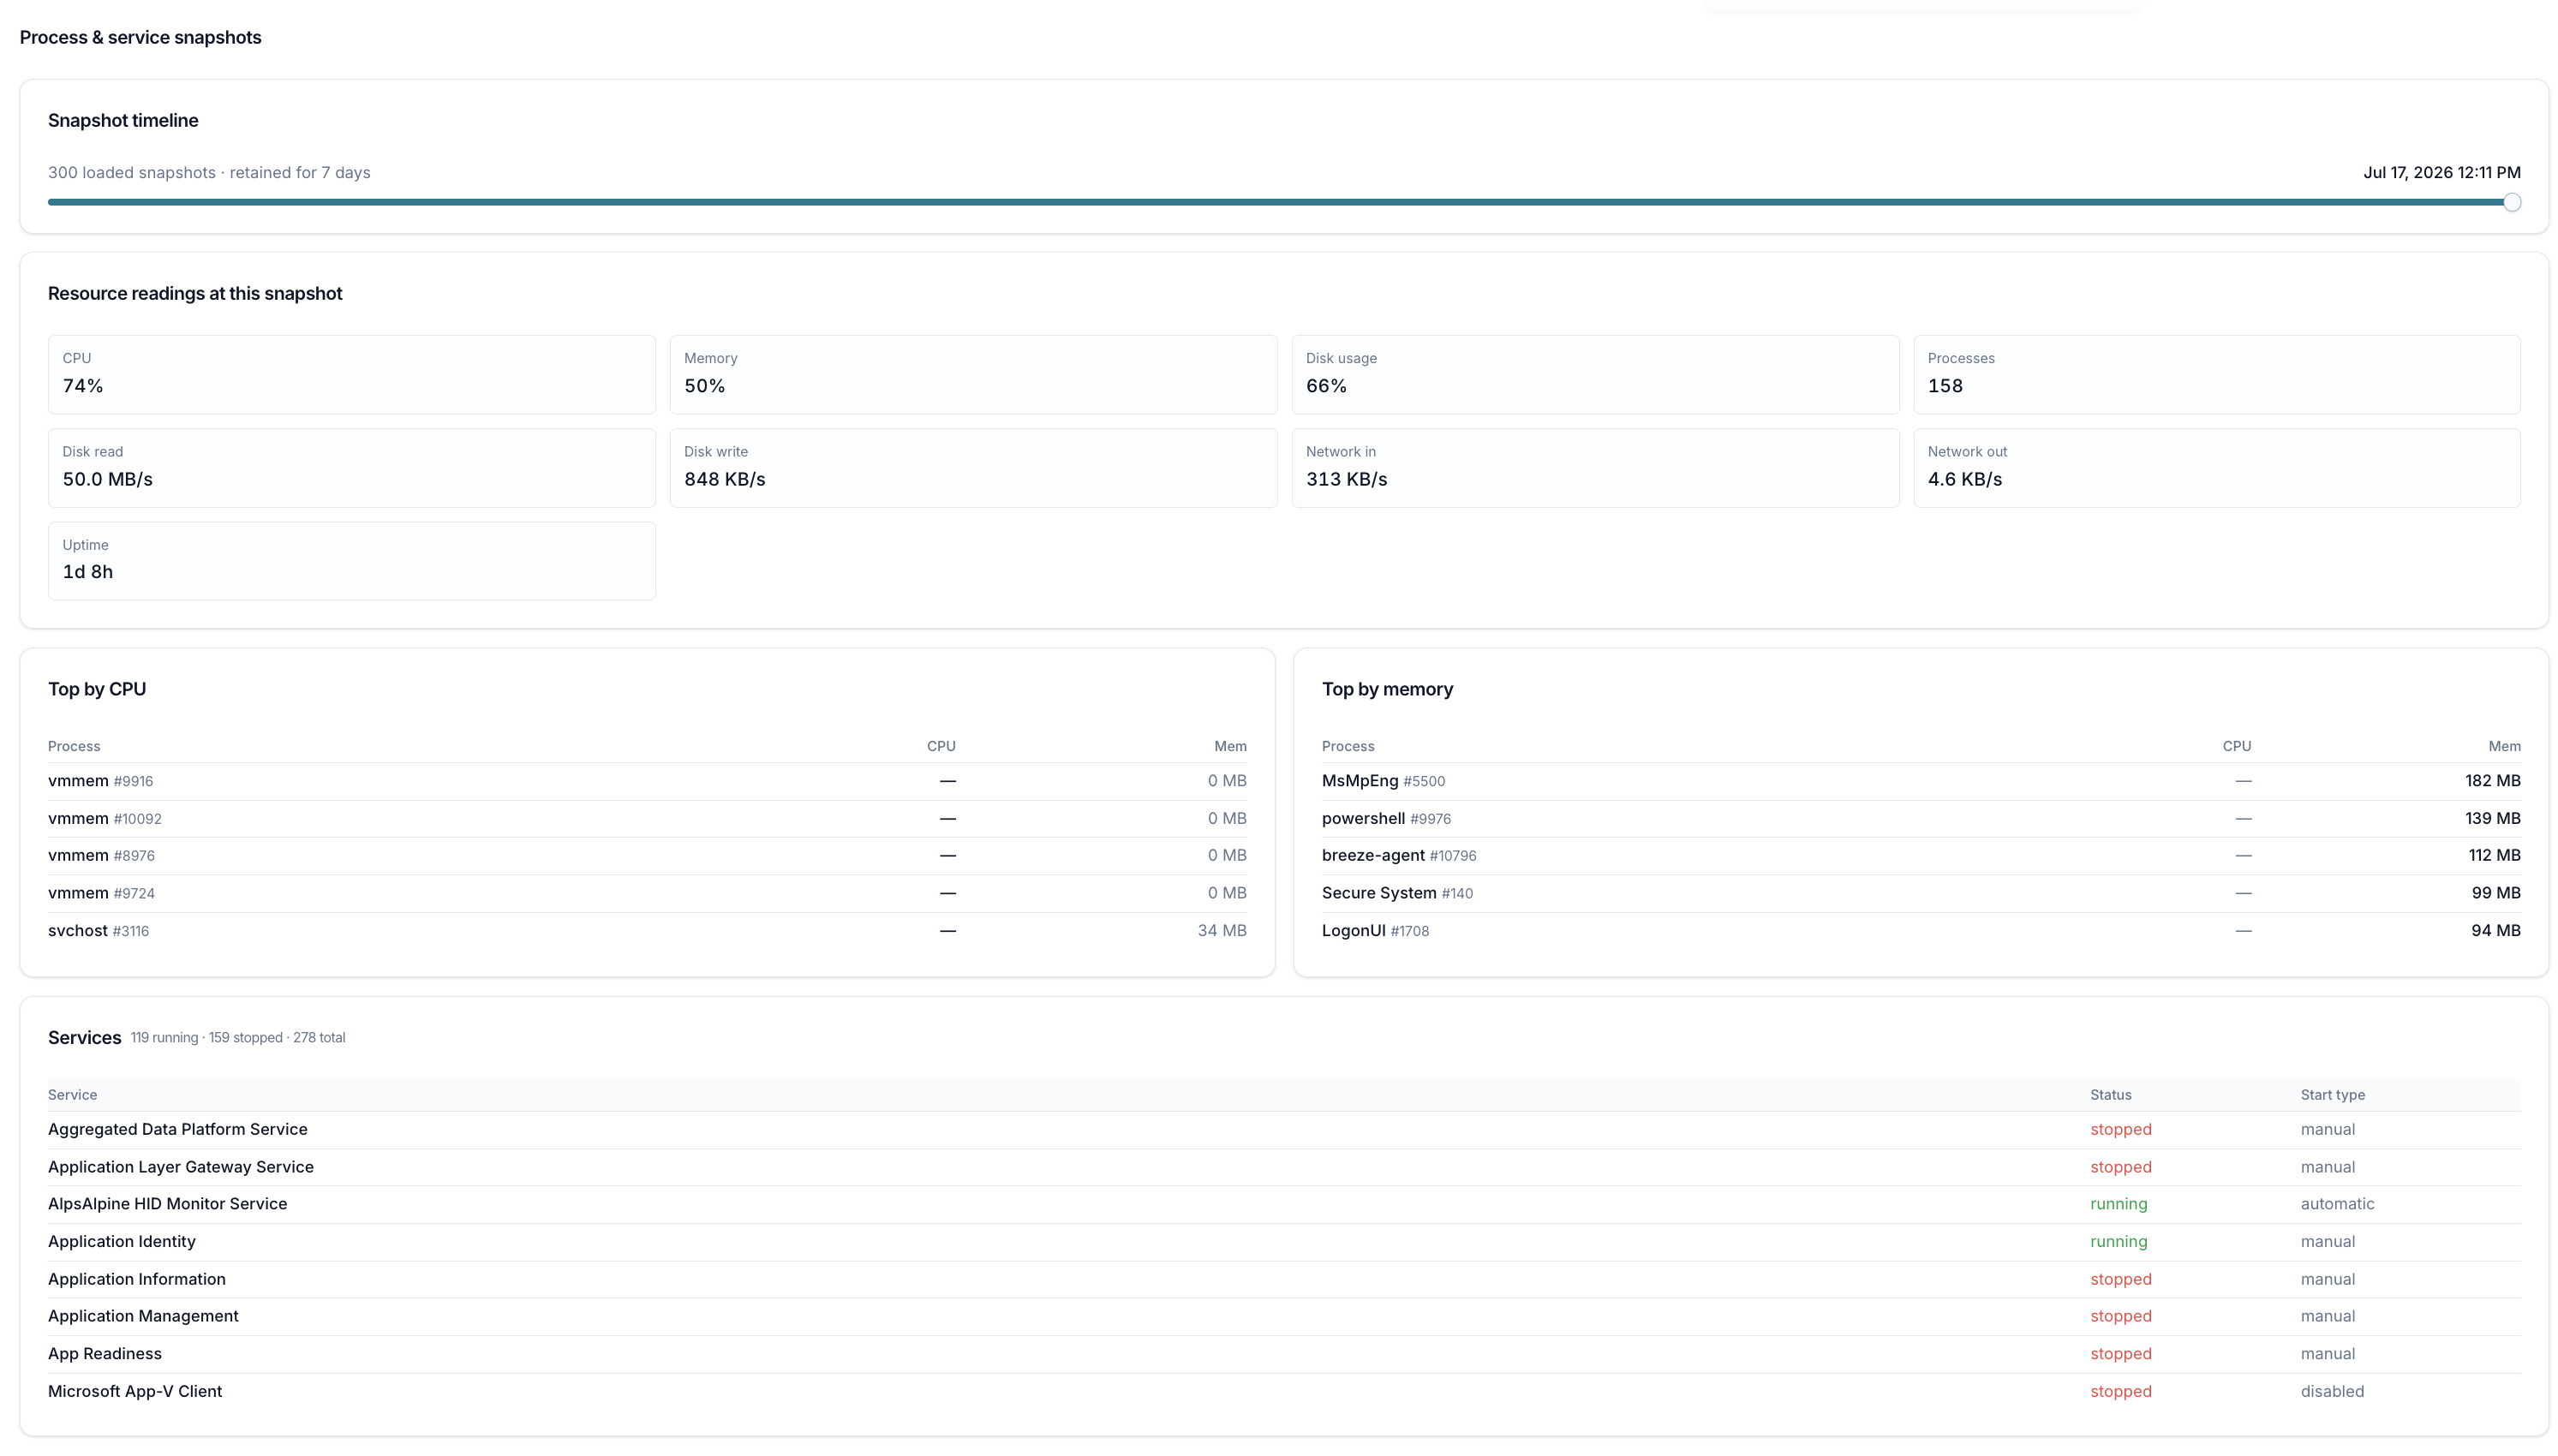Click the Disk read 50.0 MB/s value

click(108, 479)
